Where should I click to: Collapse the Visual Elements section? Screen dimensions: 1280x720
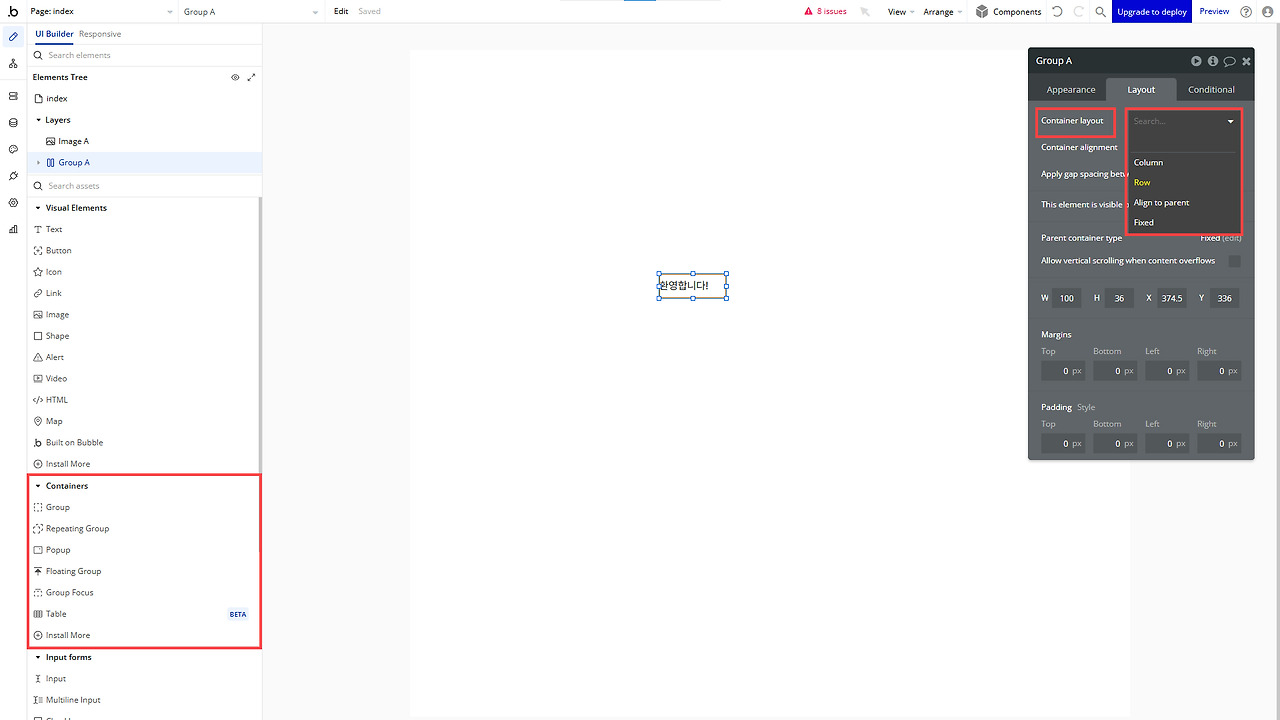pos(38,208)
